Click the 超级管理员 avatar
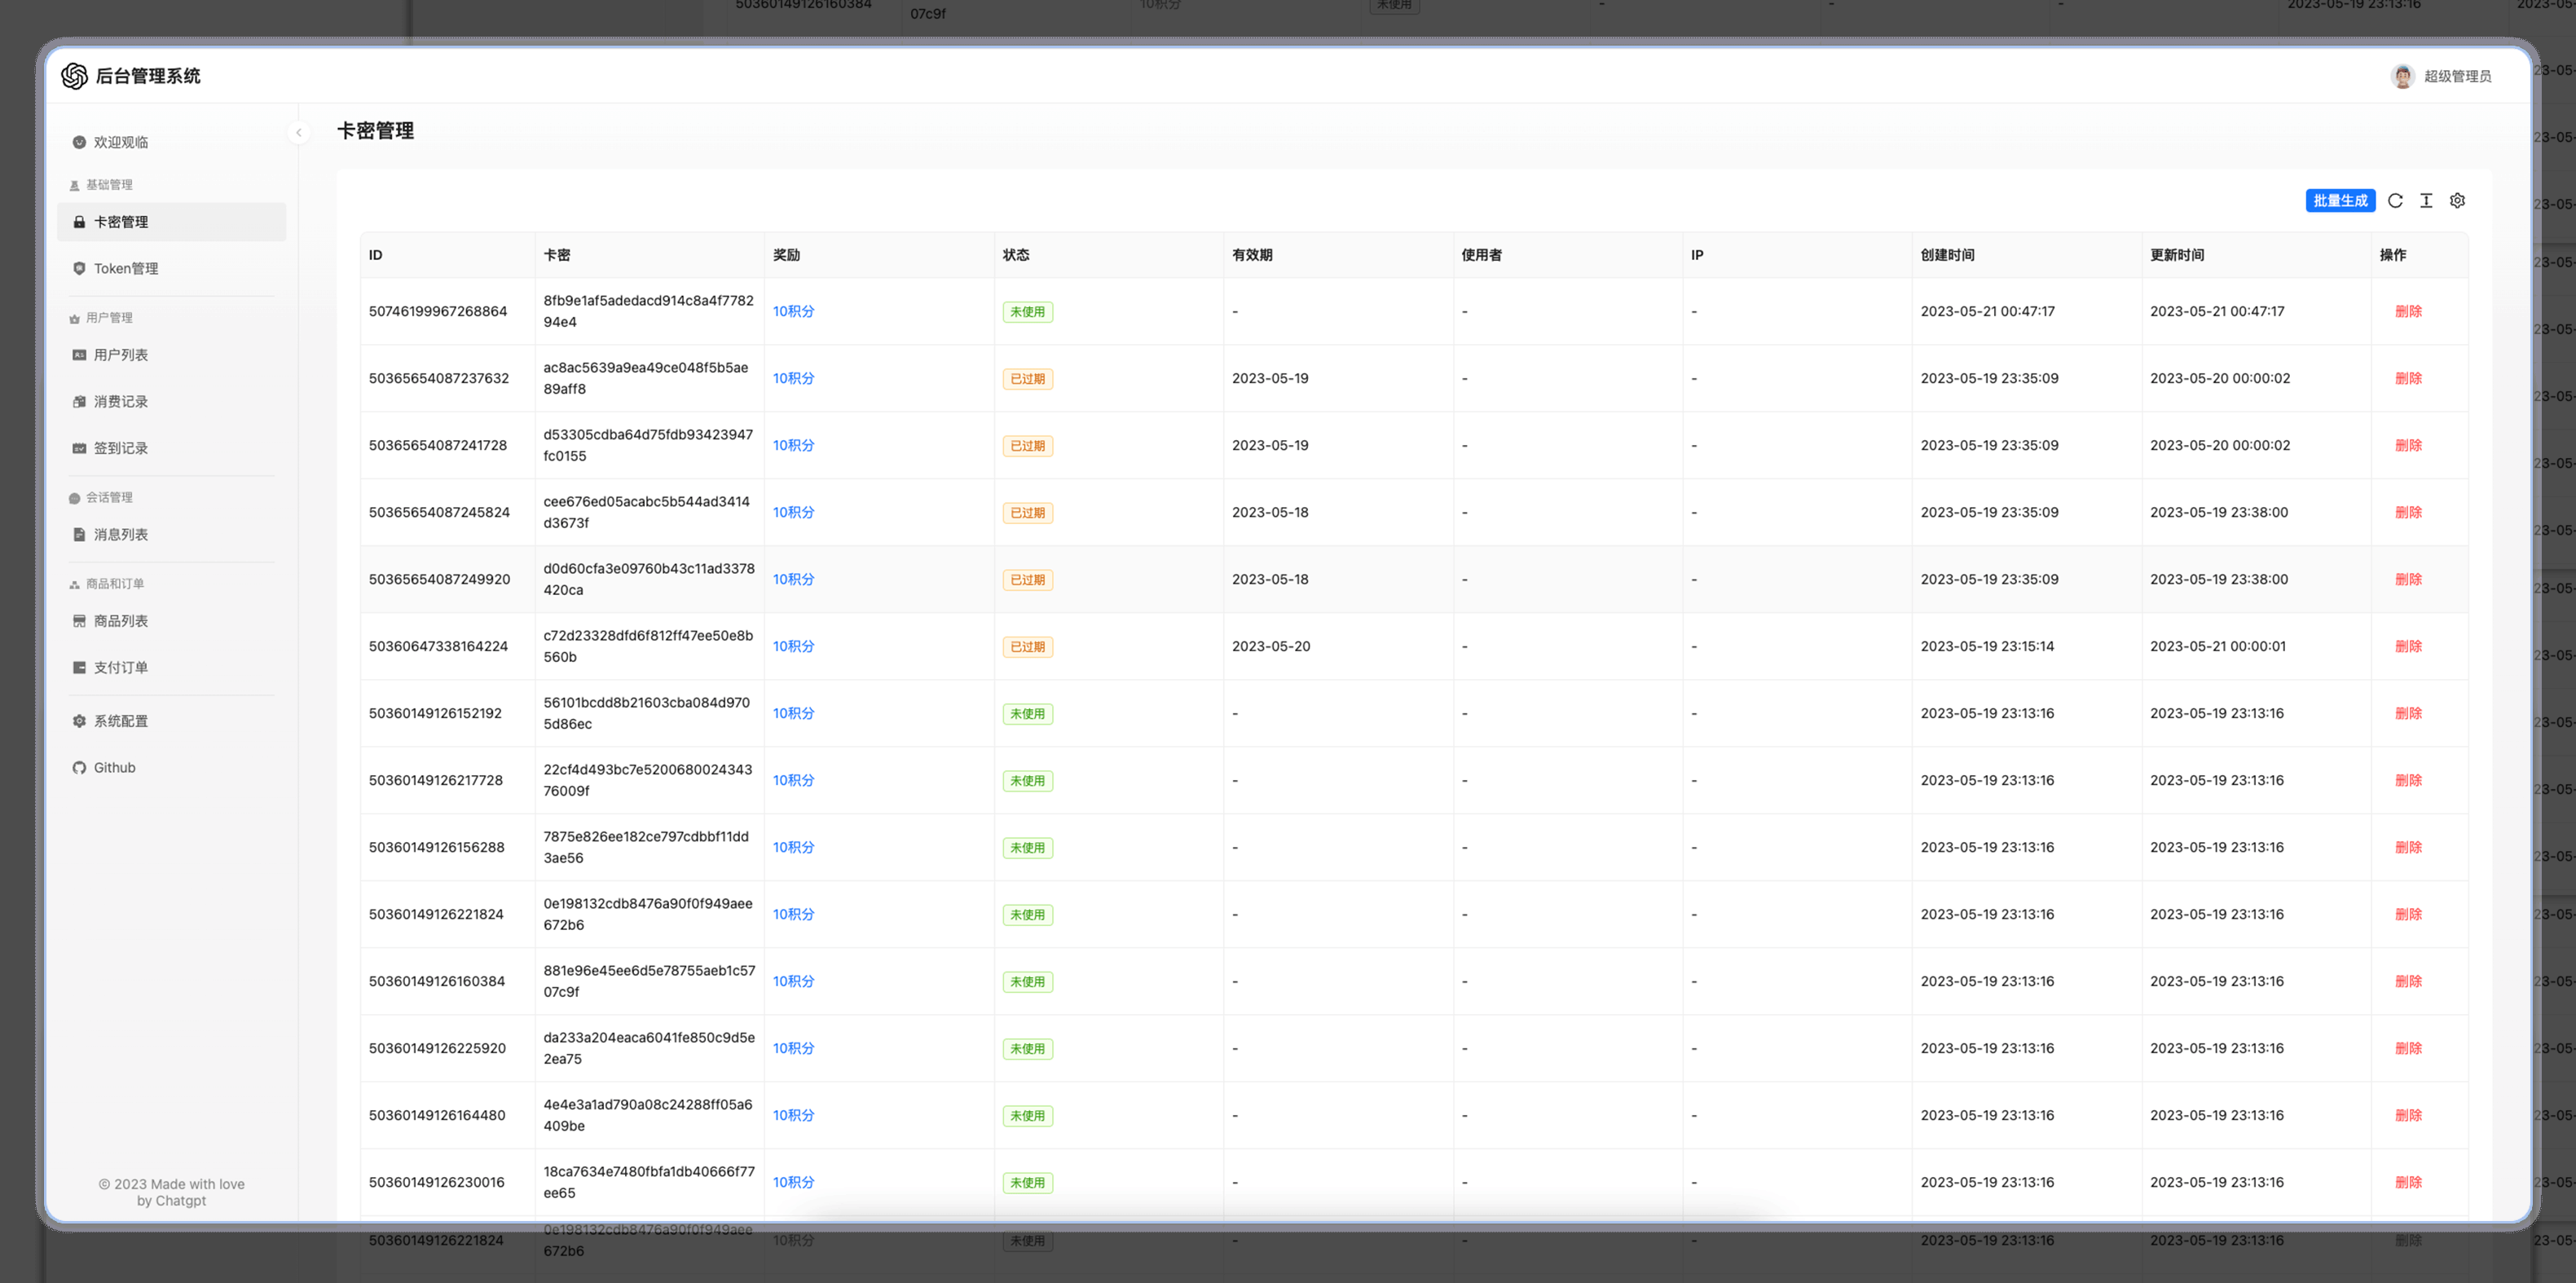Screen dimensions: 2576x1283 (2402, 76)
